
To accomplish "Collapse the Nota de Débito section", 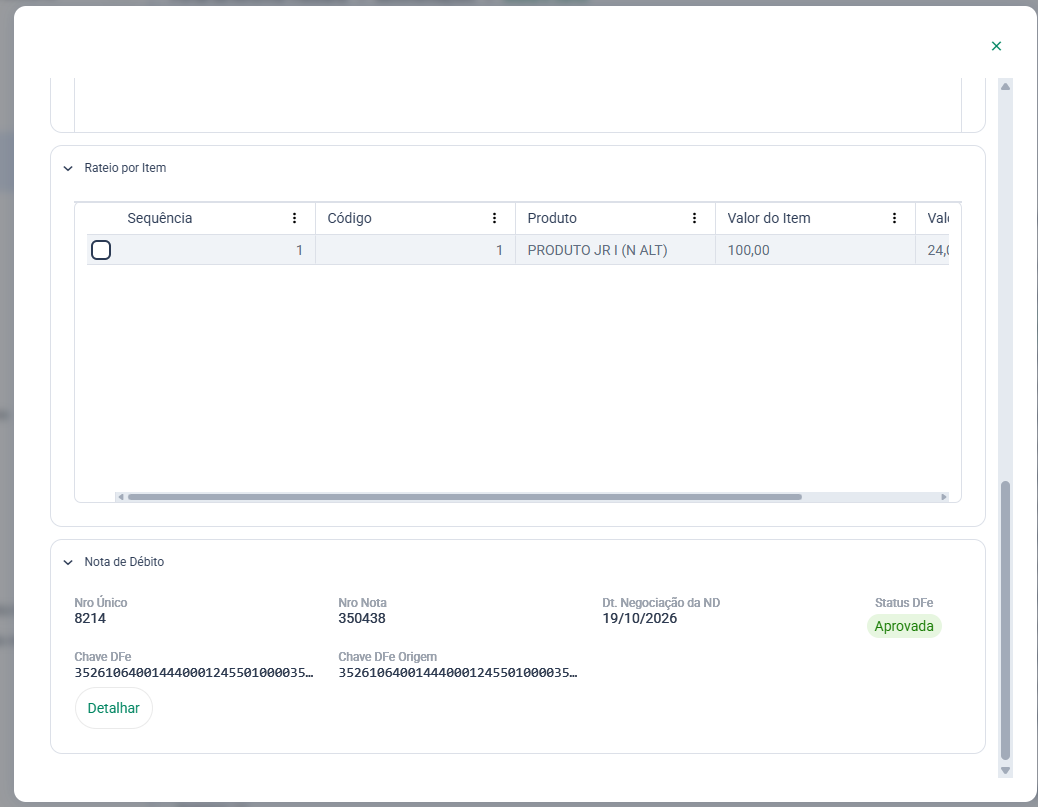I will 68,562.
